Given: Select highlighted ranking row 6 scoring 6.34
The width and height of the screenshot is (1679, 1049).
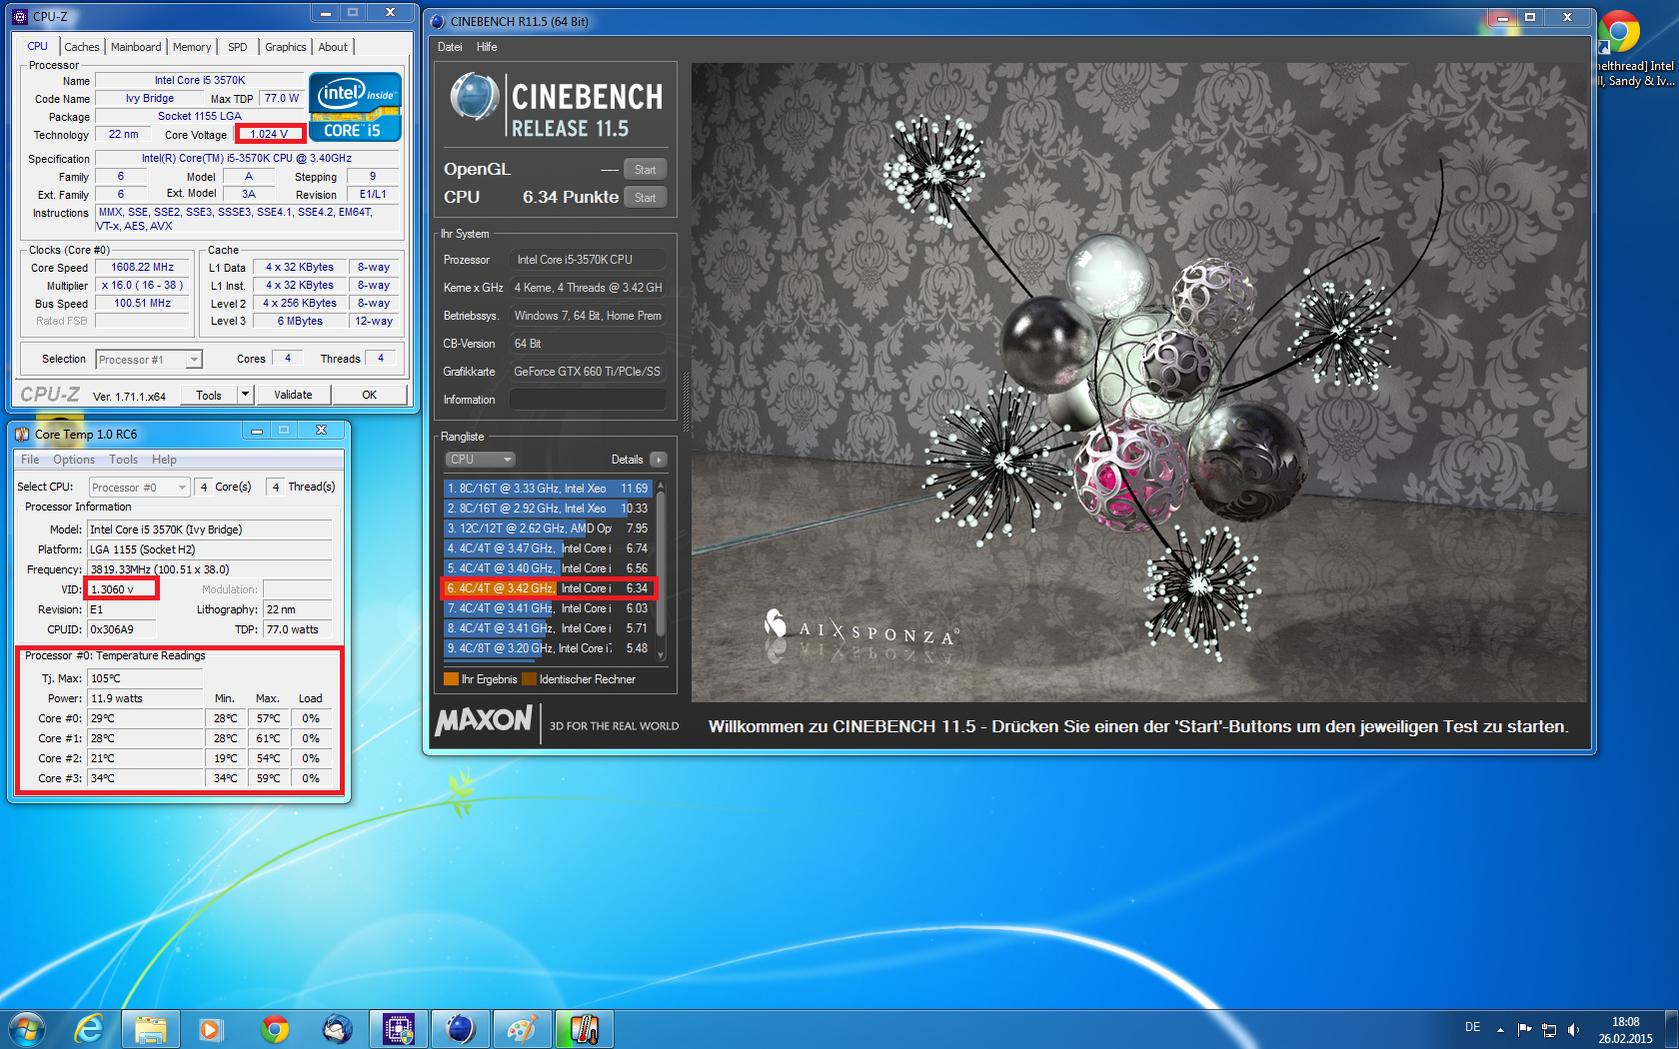Looking at the screenshot, I should pyautogui.click(x=547, y=589).
